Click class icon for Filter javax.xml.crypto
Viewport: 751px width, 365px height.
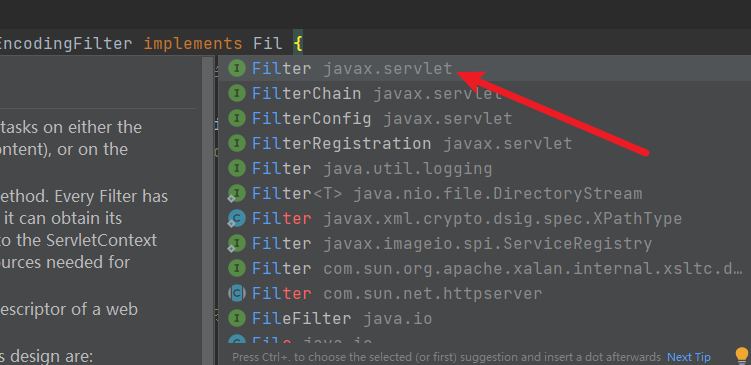click(237, 218)
